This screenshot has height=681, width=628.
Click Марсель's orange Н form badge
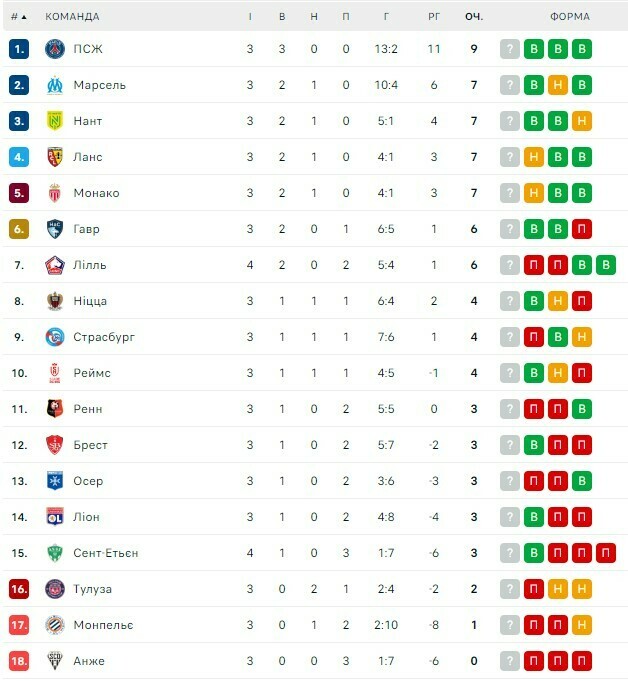[558, 85]
